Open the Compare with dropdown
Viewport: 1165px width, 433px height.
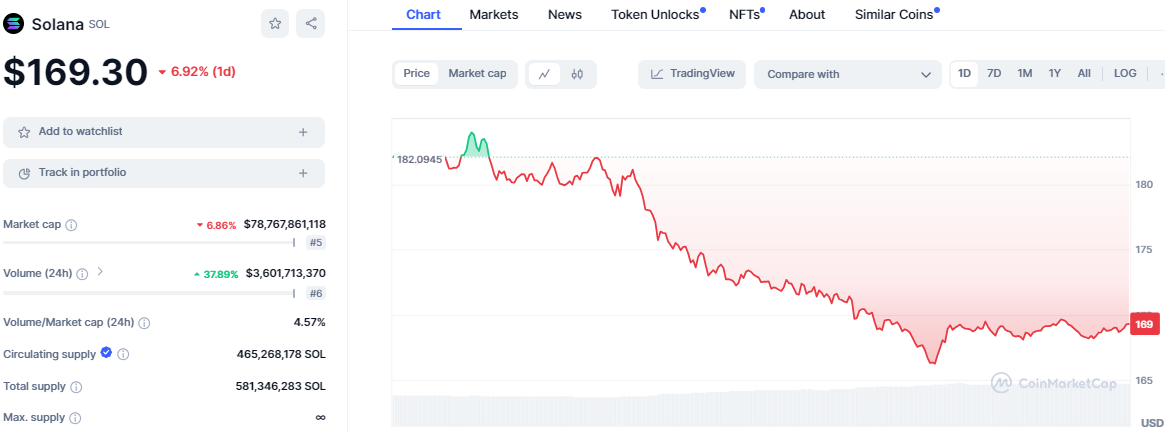tap(849, 74)
